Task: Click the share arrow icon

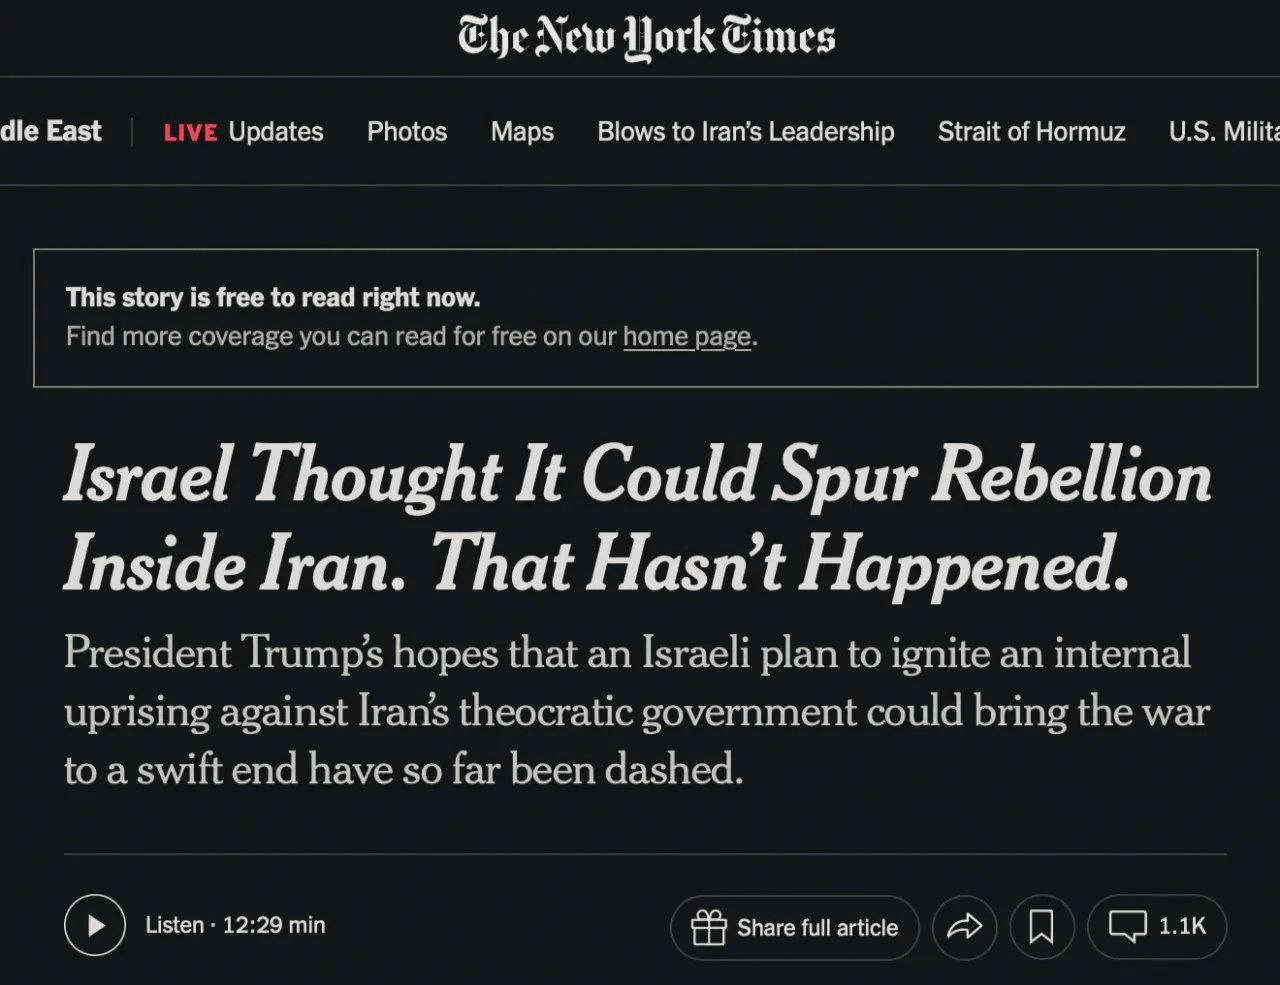Action: tap(964, 928)
